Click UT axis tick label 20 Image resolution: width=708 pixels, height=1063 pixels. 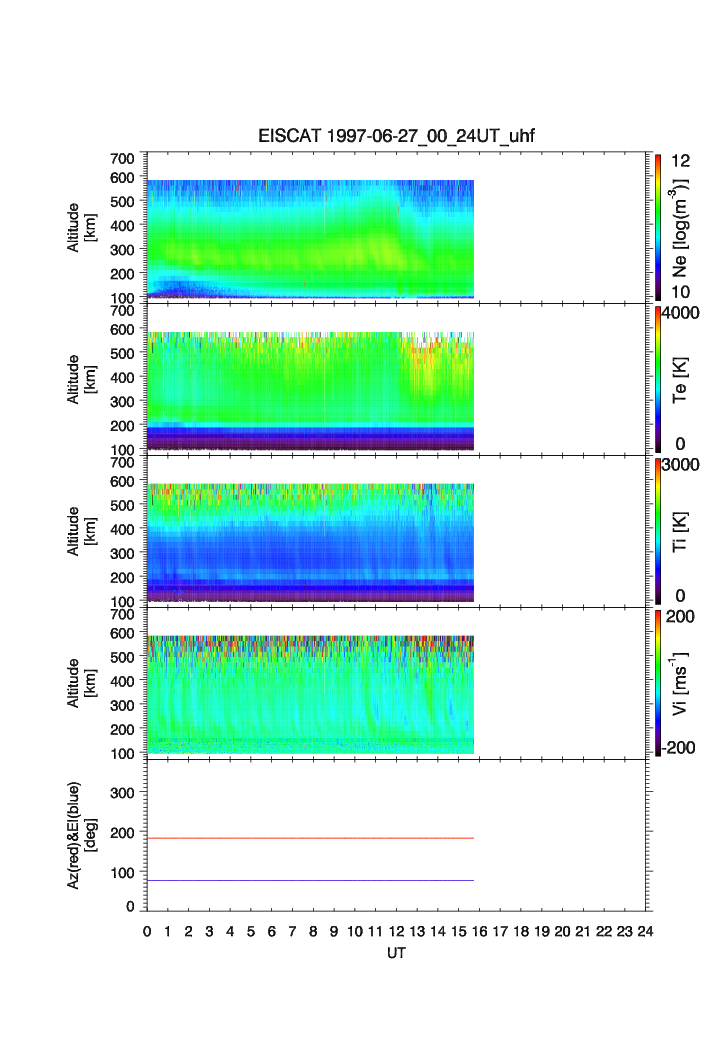tap(562, 931)
